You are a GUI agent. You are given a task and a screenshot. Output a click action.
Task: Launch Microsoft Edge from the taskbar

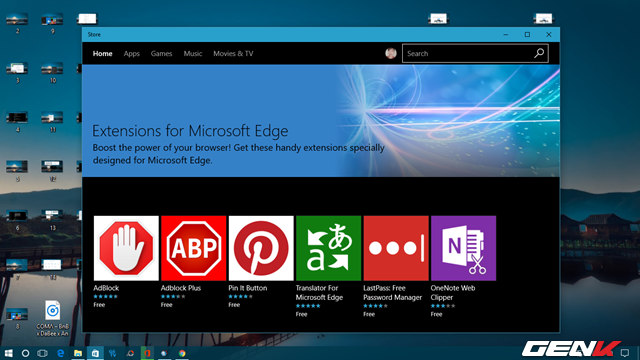[x=60, y=353]
